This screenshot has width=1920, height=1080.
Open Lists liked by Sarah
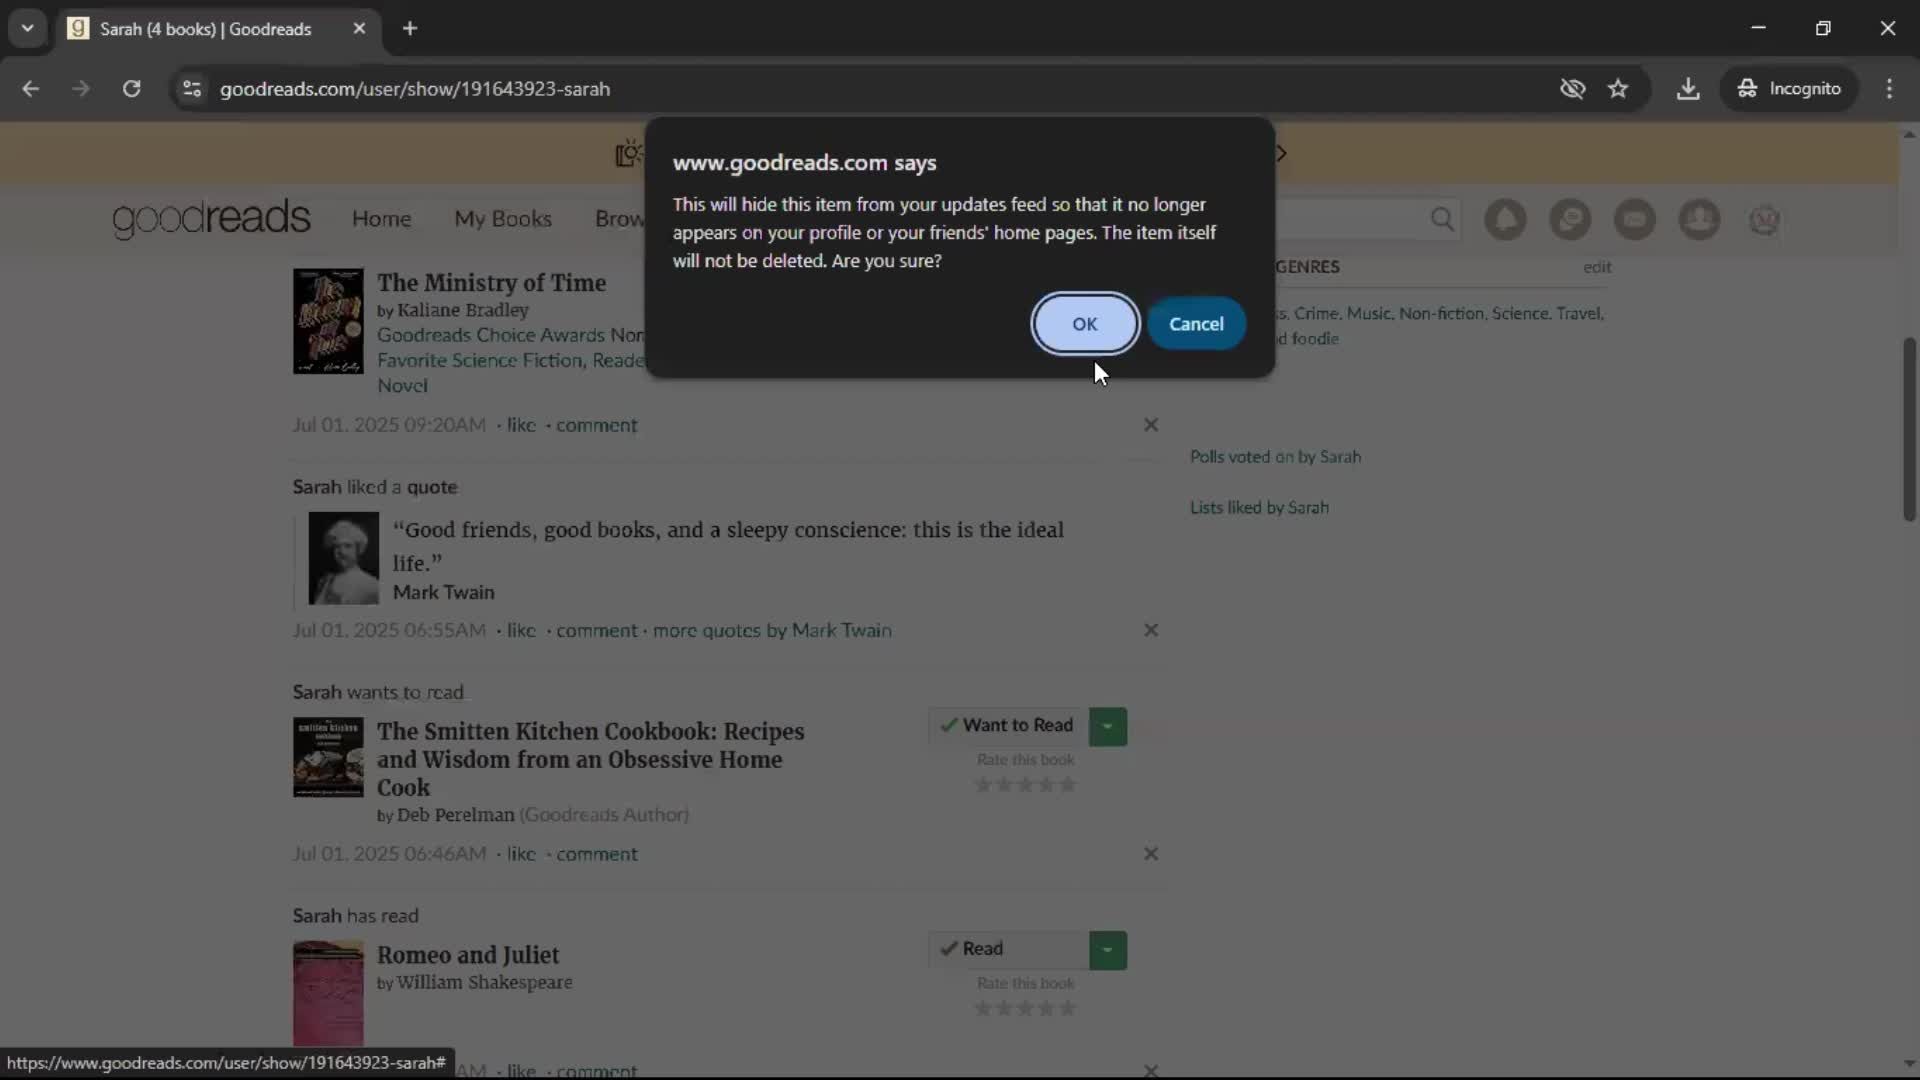[x=1259, y=507]
